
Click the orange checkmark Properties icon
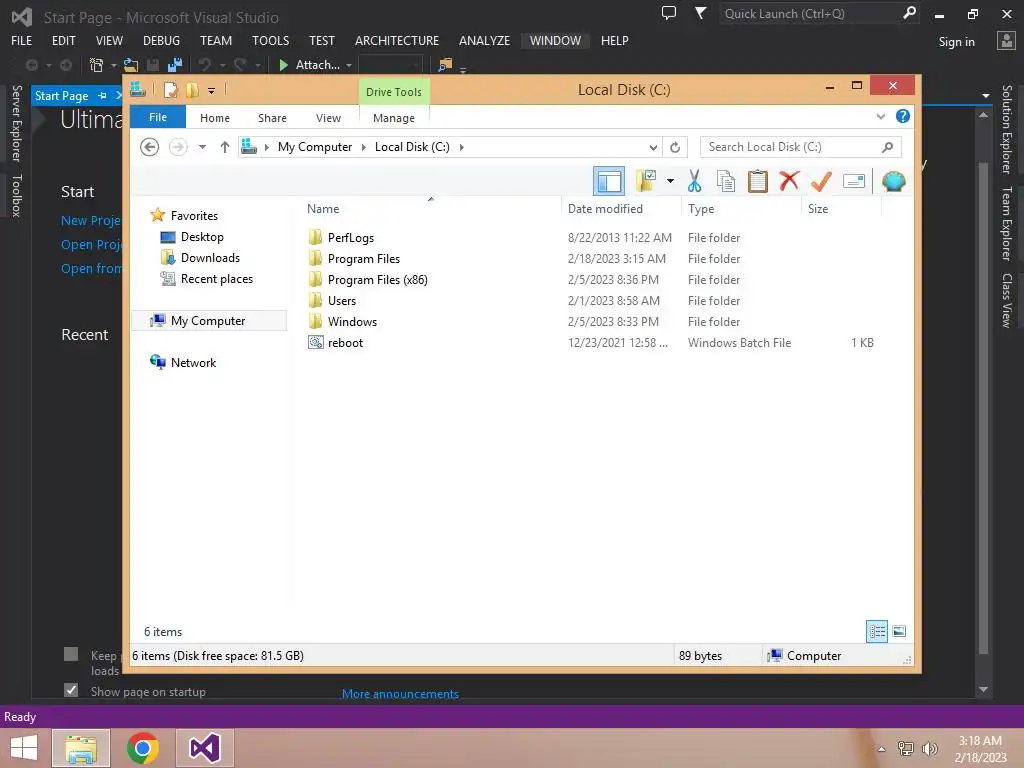821,181
